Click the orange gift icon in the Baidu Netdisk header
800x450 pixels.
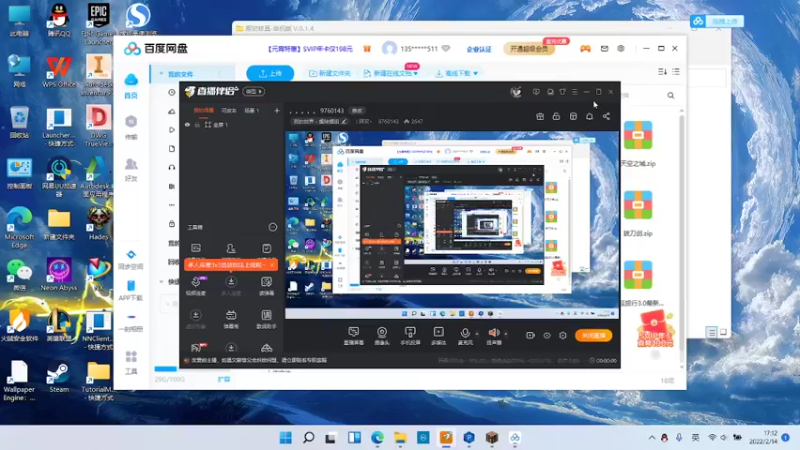(x=367, y=49)
